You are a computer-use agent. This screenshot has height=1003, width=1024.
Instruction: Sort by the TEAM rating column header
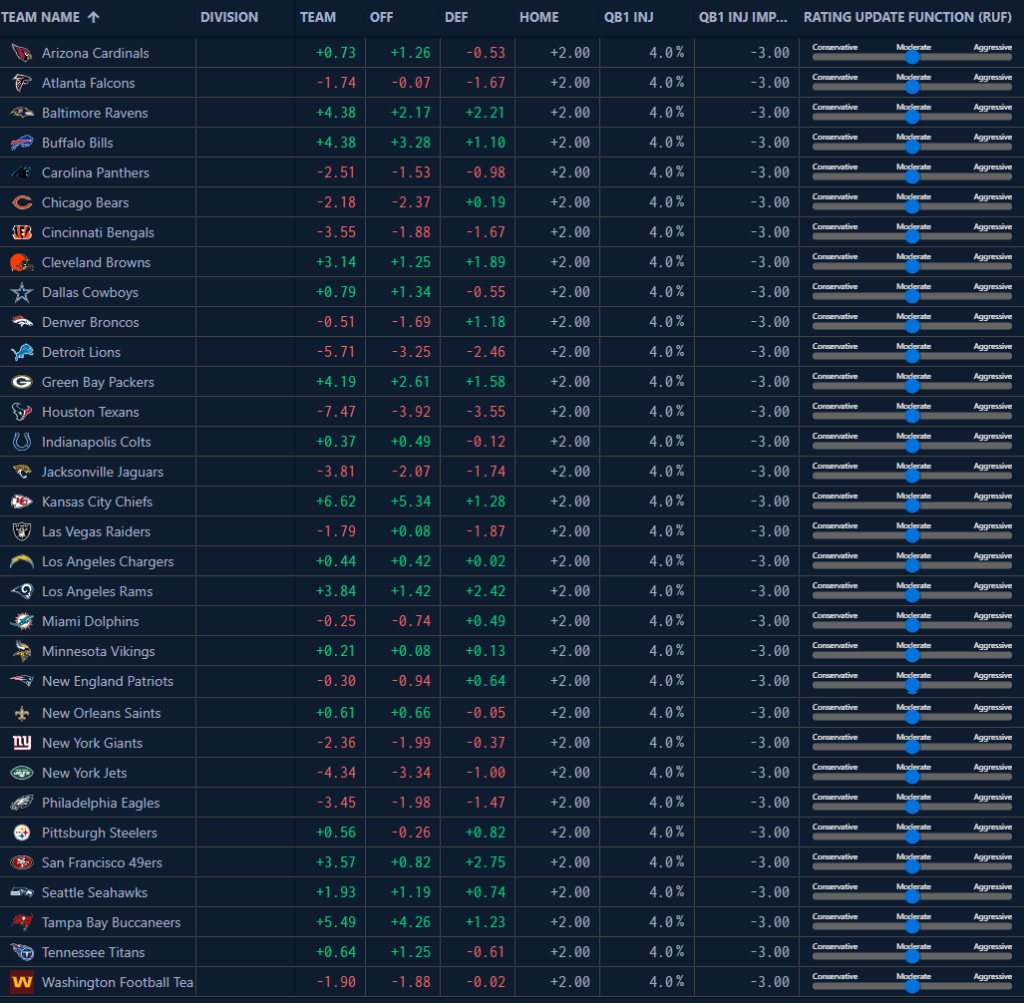318,17
